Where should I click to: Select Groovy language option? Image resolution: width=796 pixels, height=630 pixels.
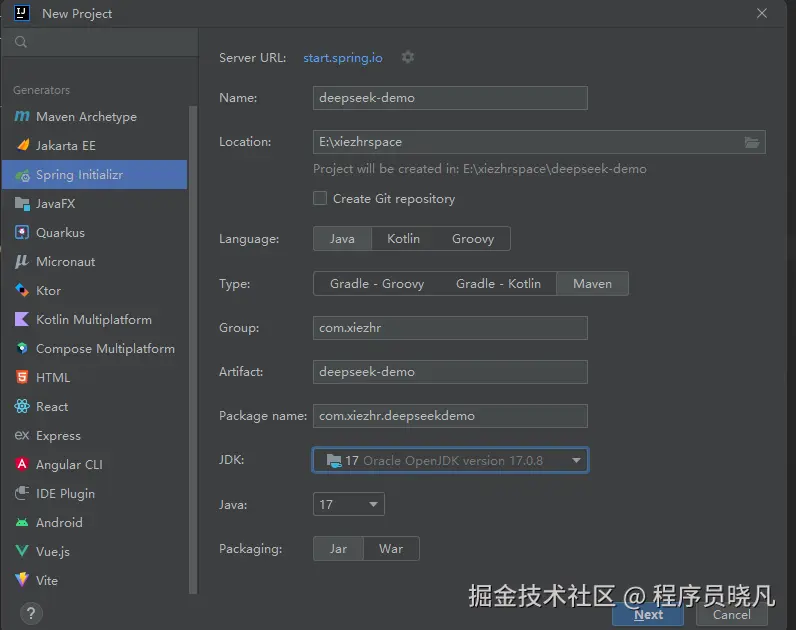click(473, 239)
